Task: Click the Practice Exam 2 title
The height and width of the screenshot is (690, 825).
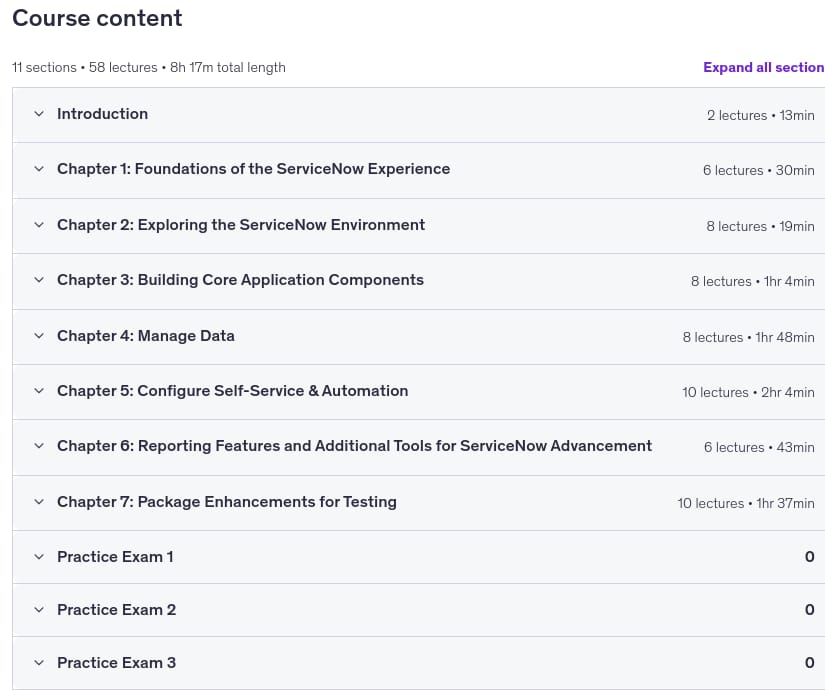Action: coord(117,609)
